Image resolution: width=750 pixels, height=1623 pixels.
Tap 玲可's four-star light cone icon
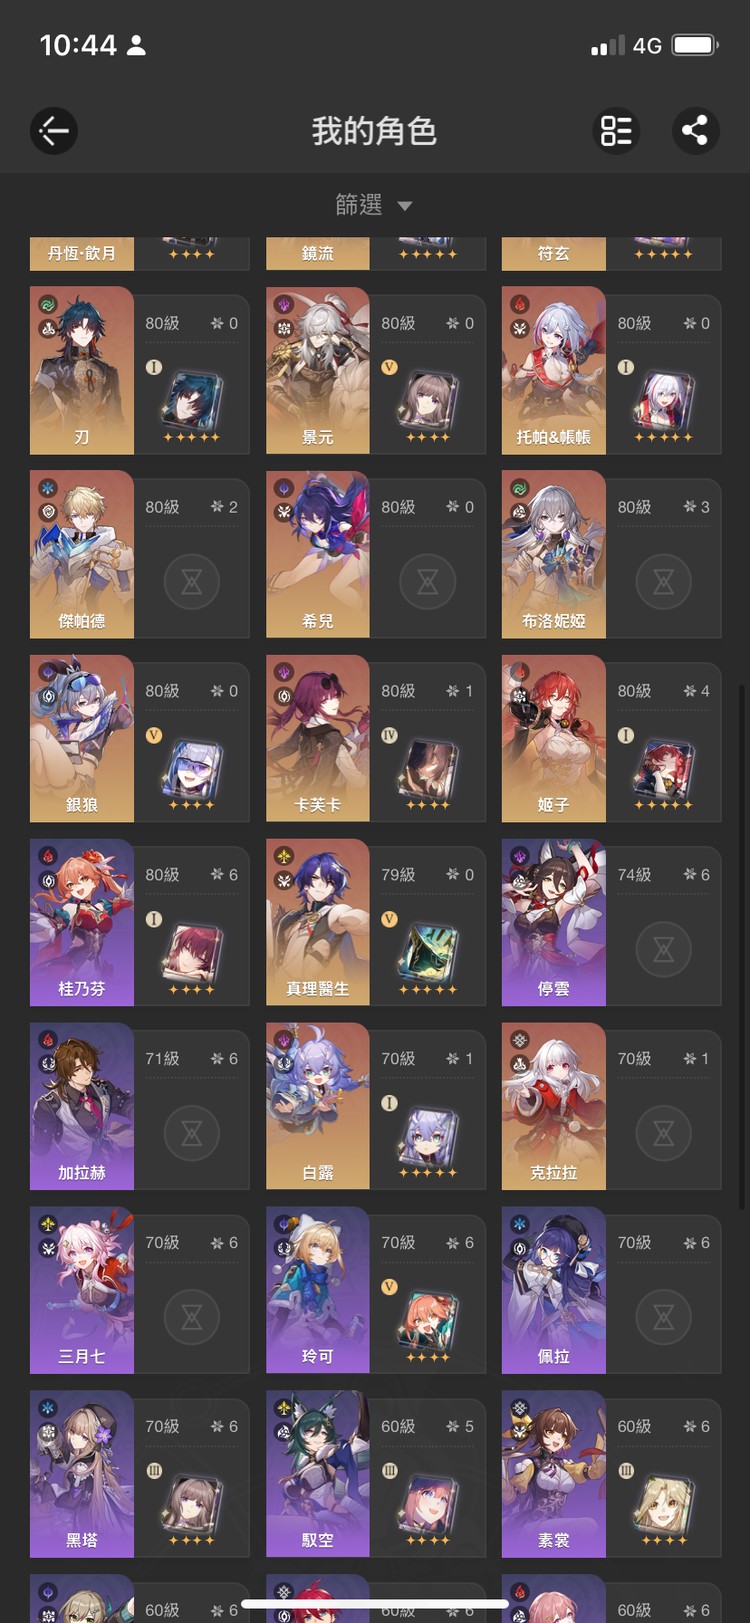pyautogui.click(x=428, y=1320)
